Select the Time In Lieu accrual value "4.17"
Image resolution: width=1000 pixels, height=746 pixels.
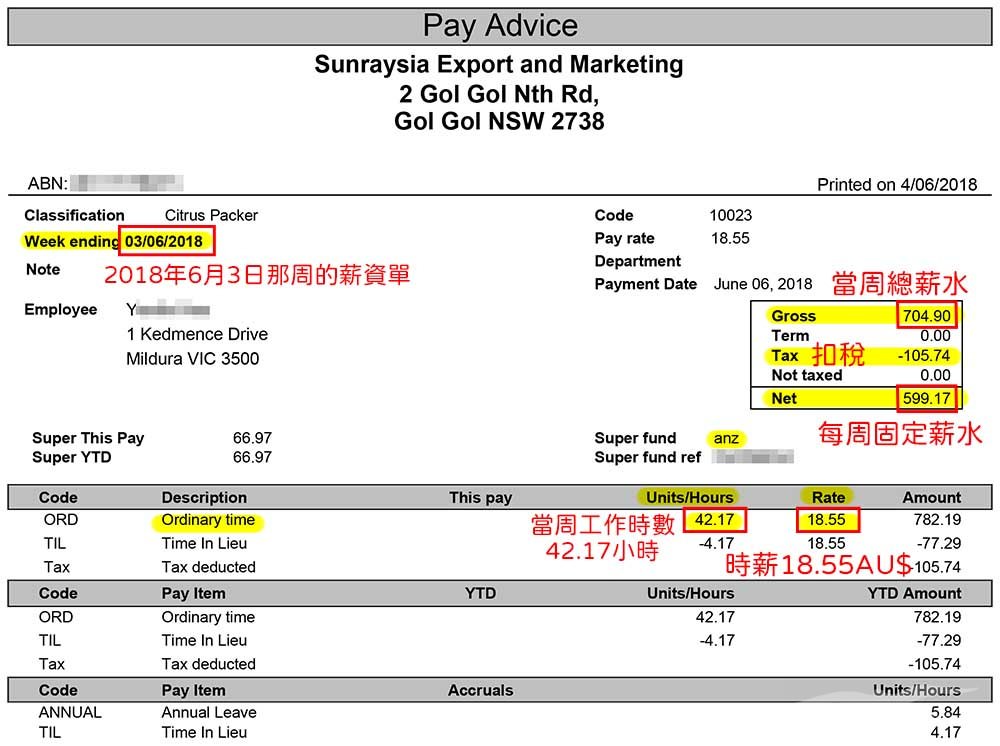[x=945, y=733]
